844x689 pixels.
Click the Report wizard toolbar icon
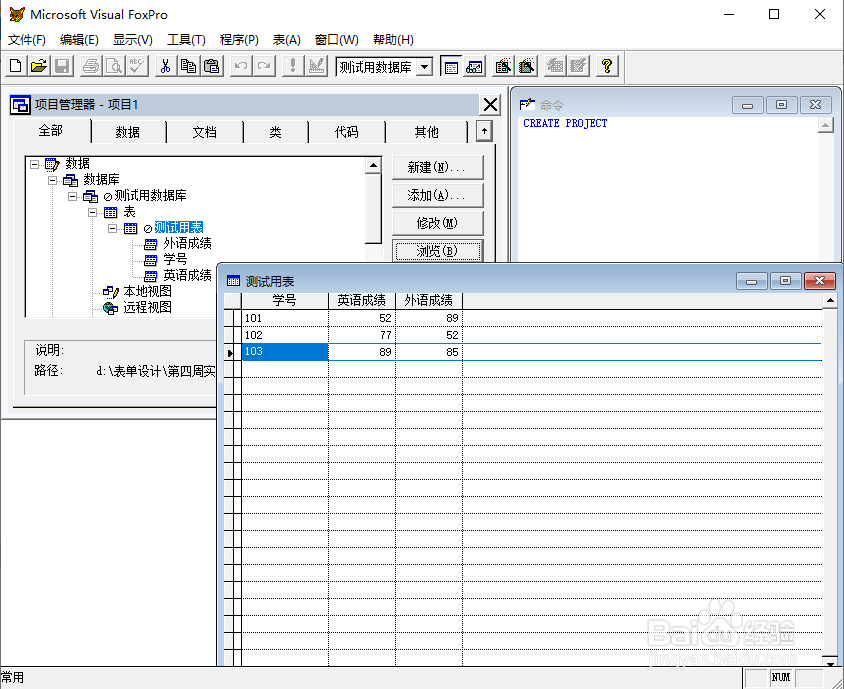tap(526, 66)
